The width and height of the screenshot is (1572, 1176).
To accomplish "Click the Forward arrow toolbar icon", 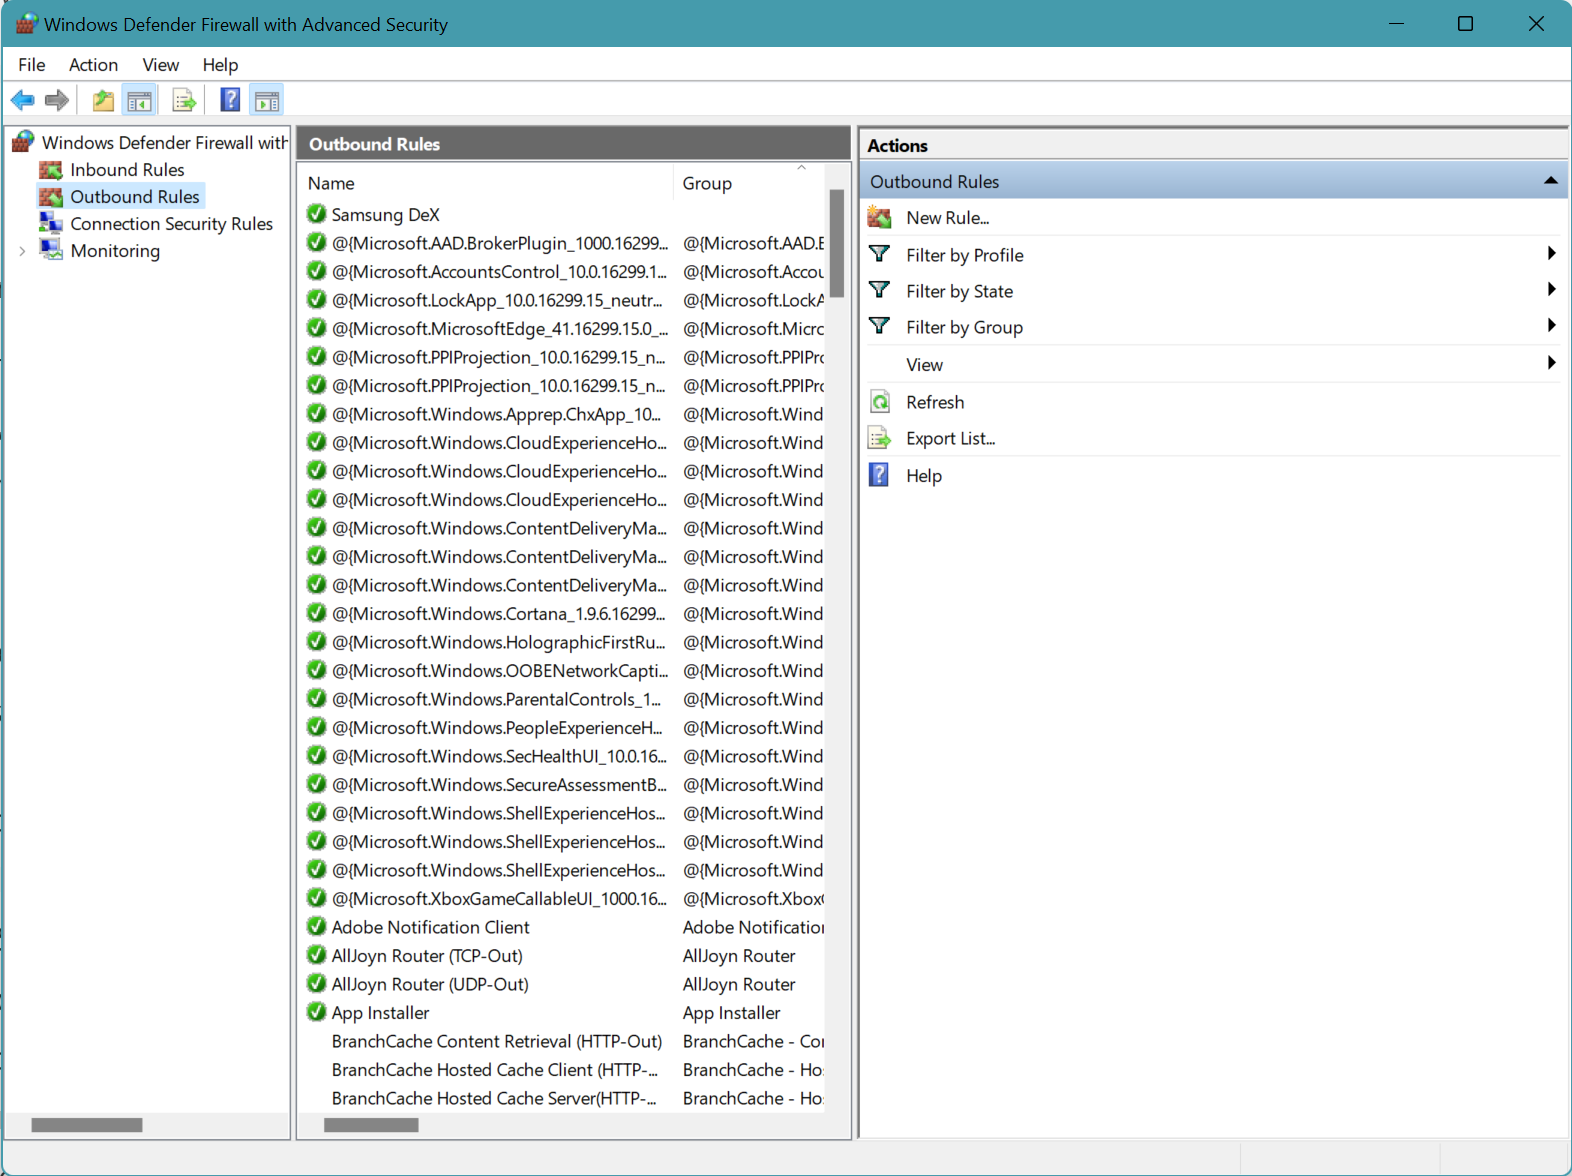I will pyautogui.click(x=57, y=100).
